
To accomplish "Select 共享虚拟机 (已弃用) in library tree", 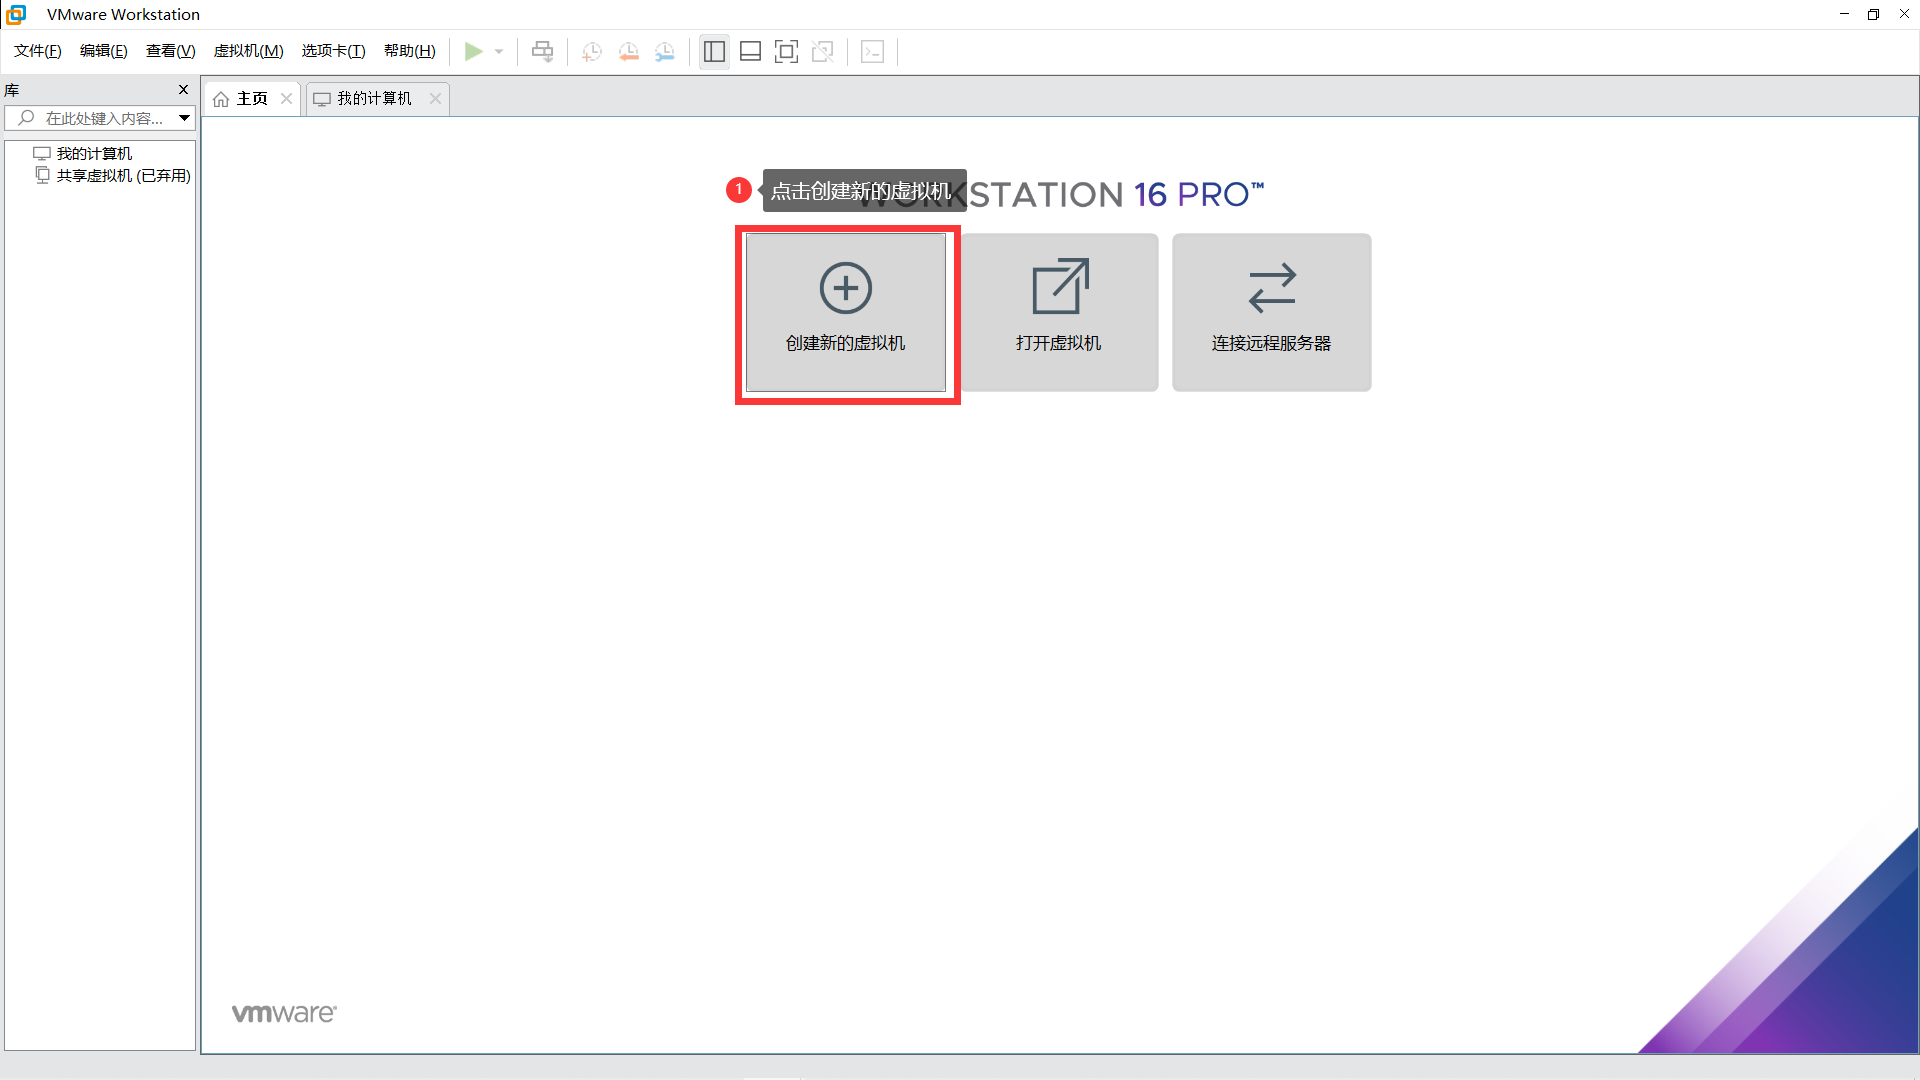I will [123, 176].
